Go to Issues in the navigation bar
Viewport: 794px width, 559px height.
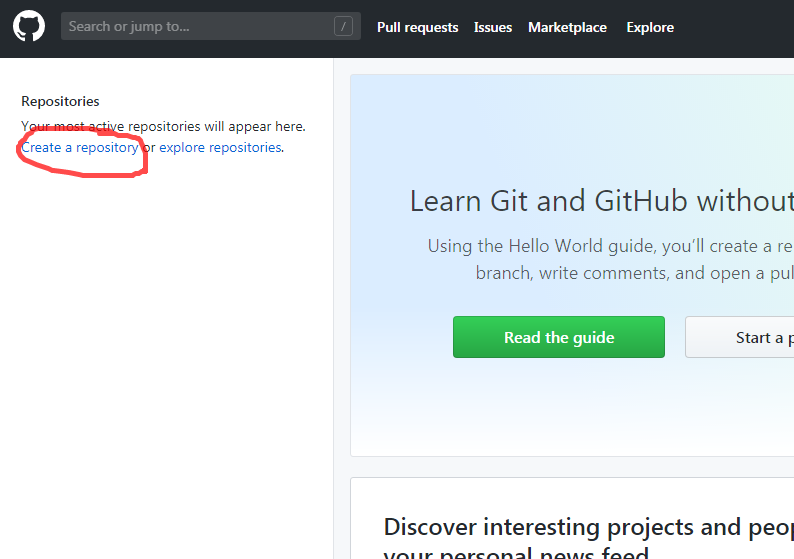[x=493, y=27]
